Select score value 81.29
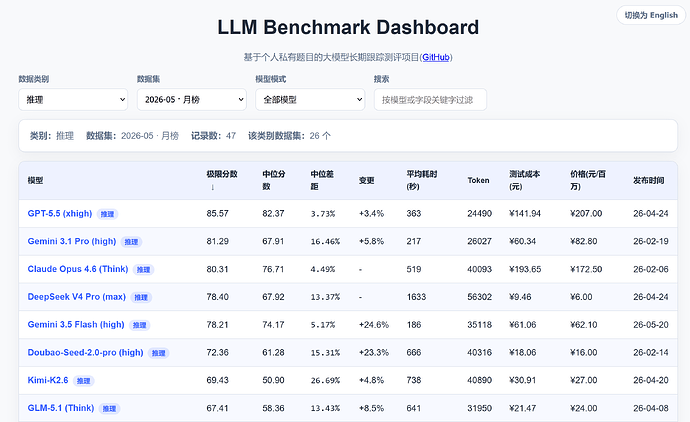 [217, 241]
